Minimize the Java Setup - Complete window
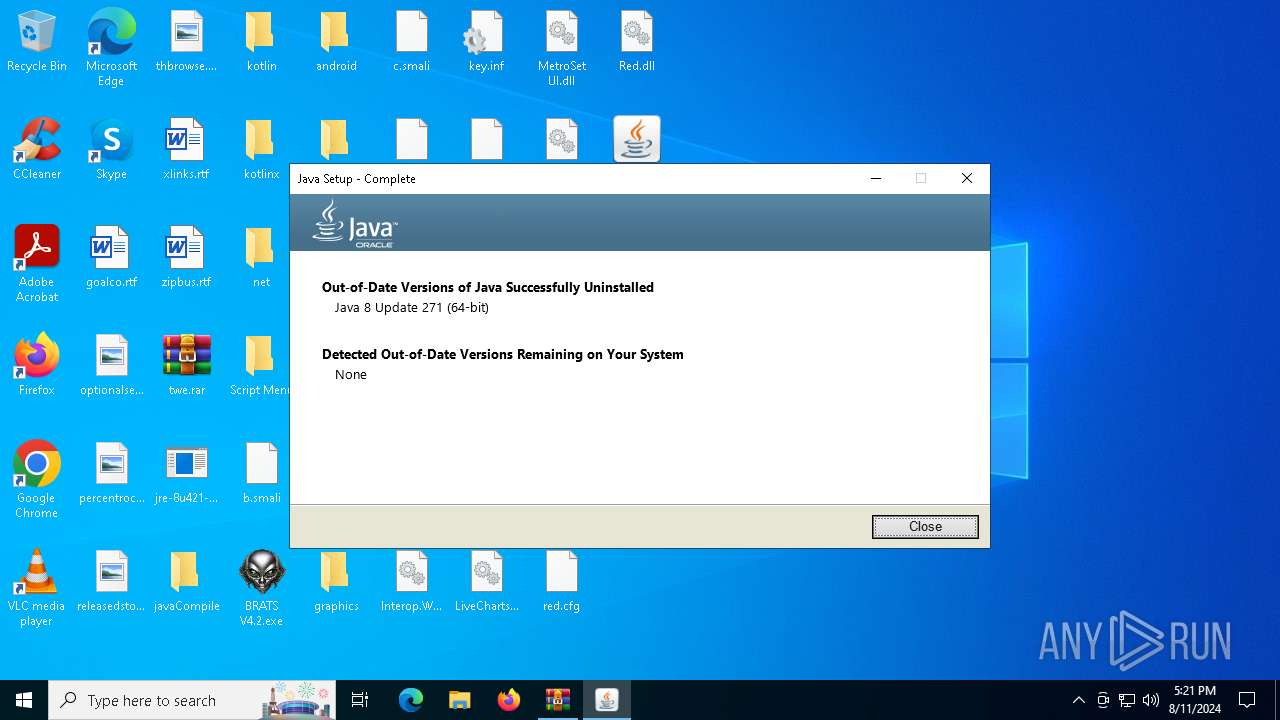The width and height of the screenshot is (1280, 720). pos(876,178)
